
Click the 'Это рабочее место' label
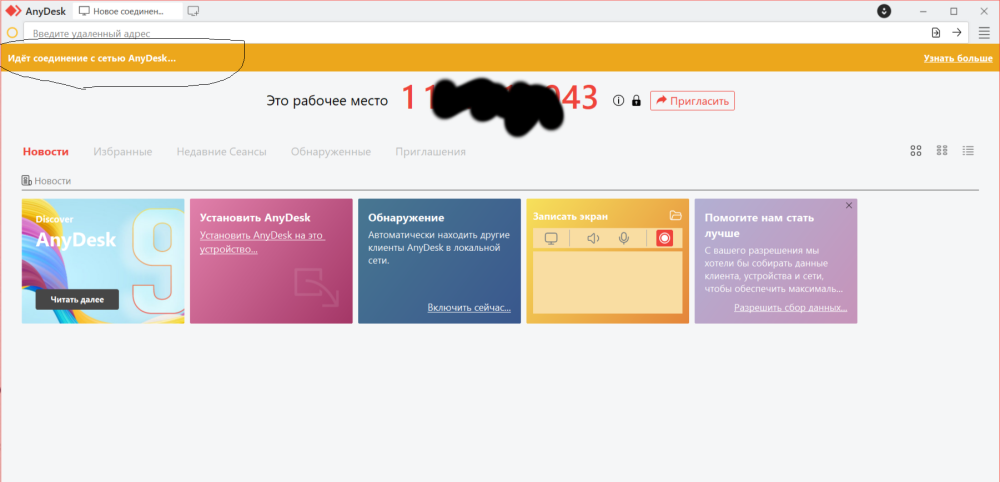click(x=327, y=101)
